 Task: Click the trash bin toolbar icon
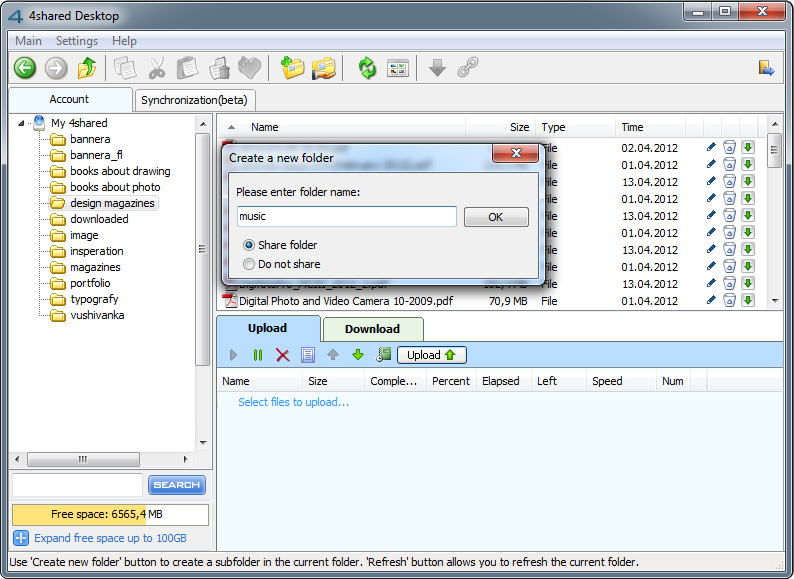click(x=219, y=68)
